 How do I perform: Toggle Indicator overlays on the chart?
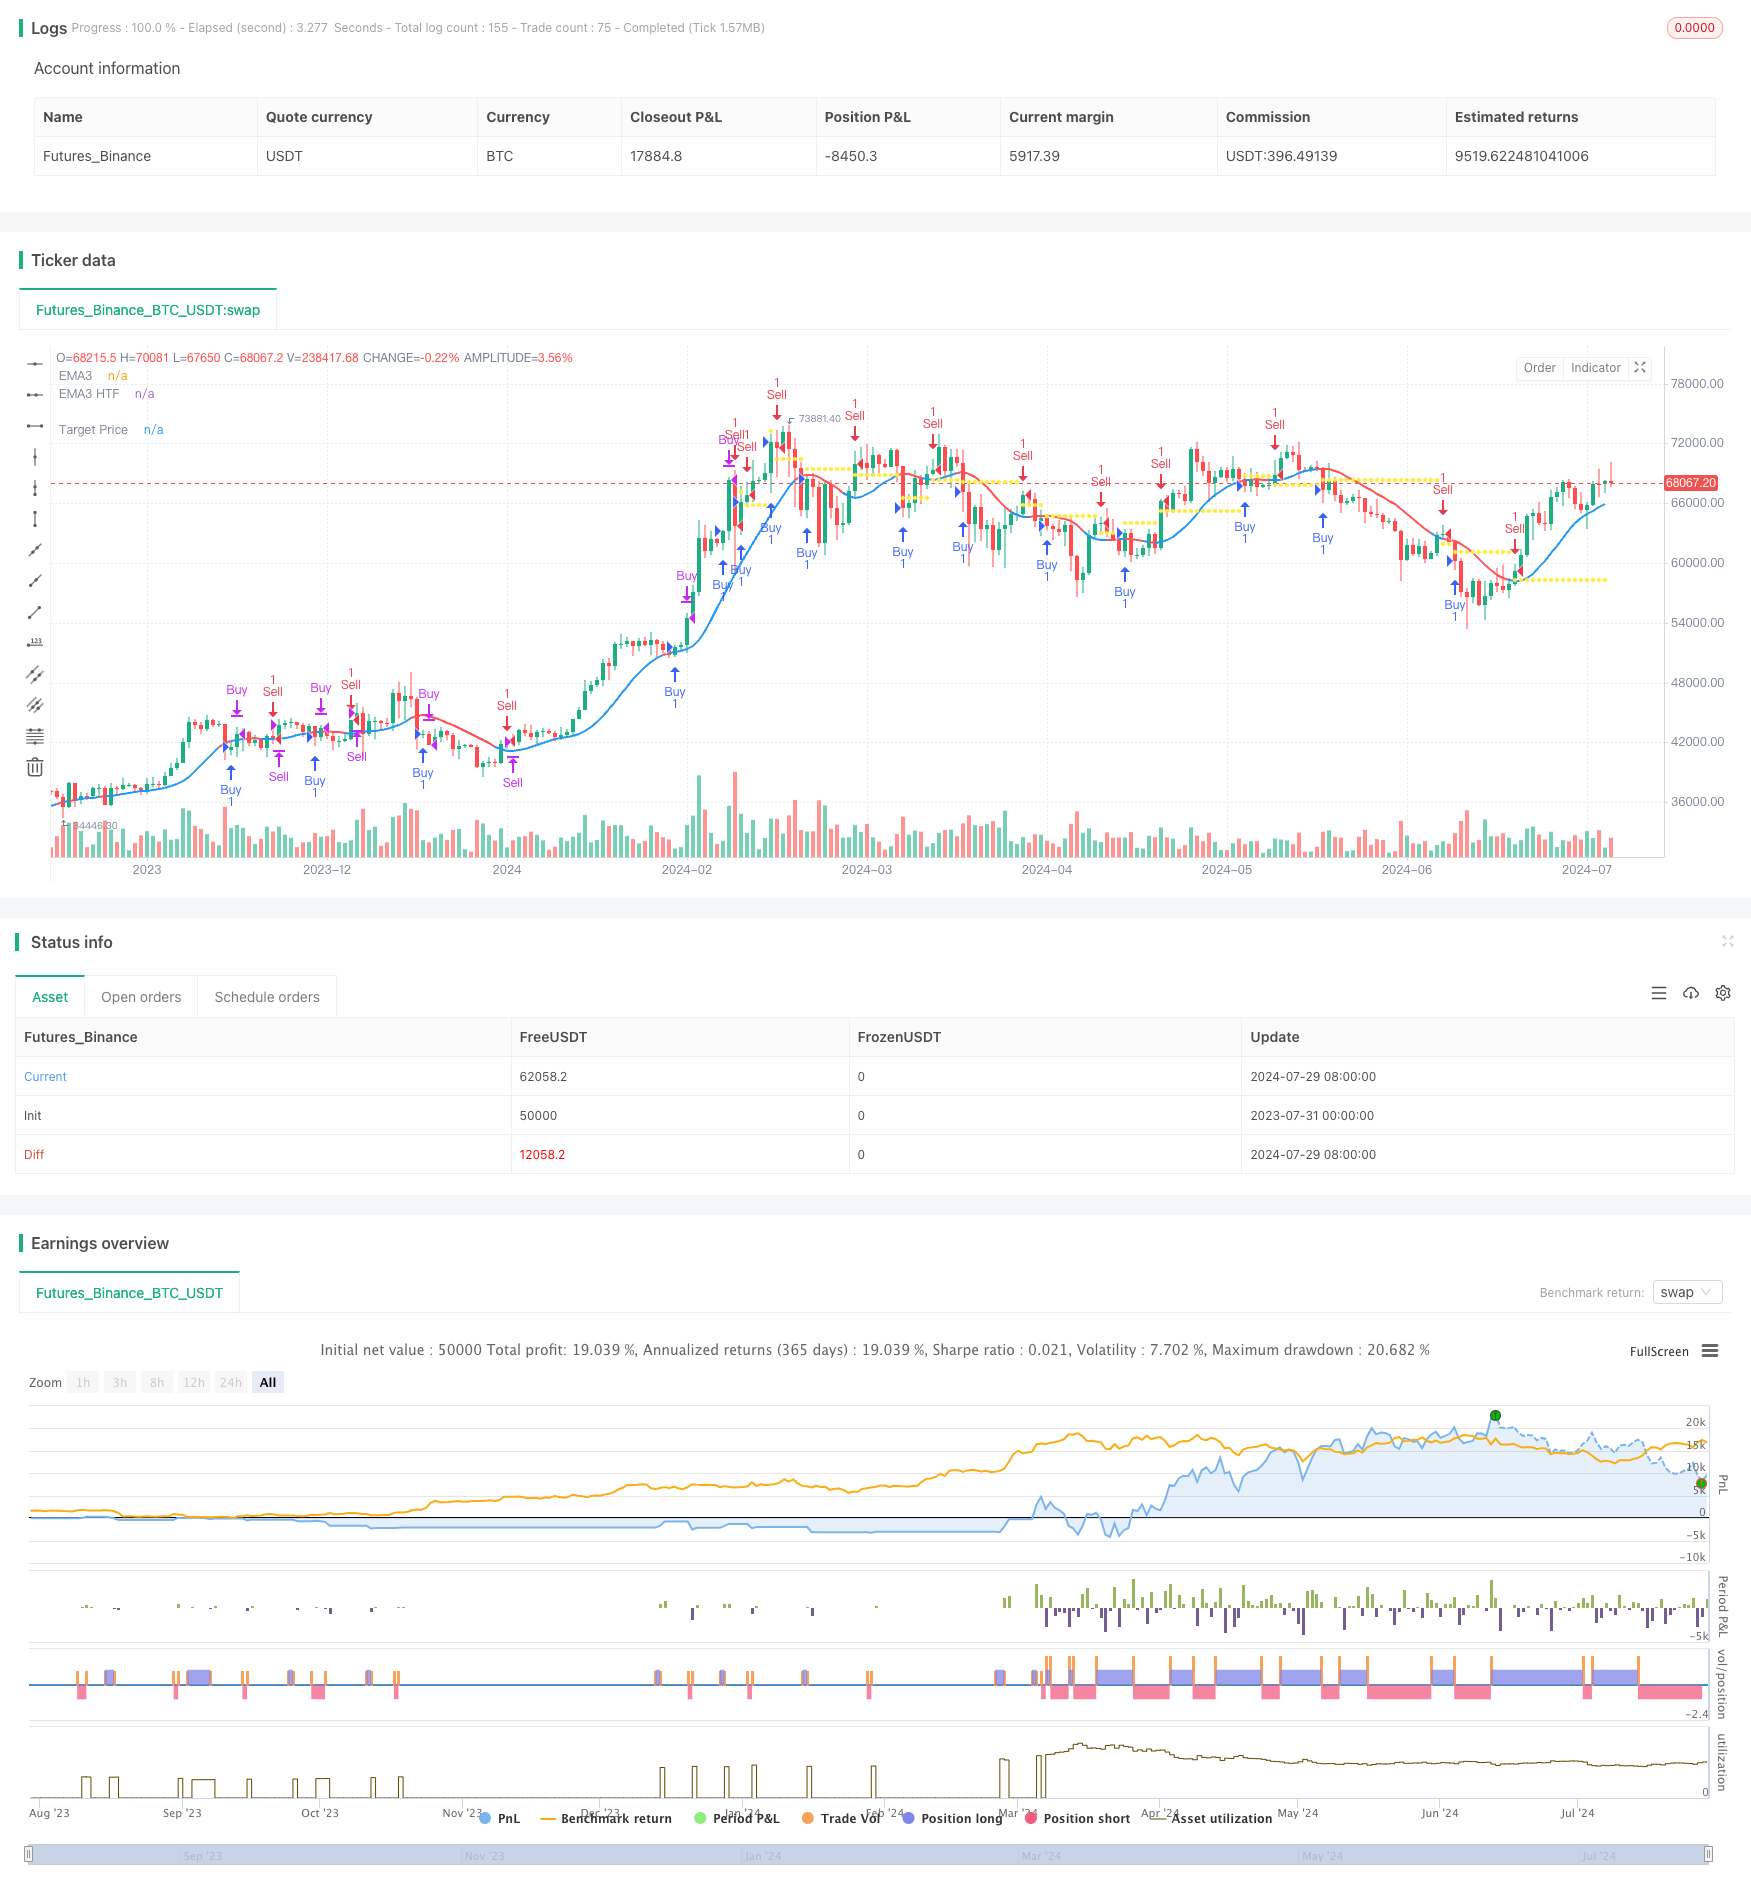pyautogui.click(x=1595, y=368)
